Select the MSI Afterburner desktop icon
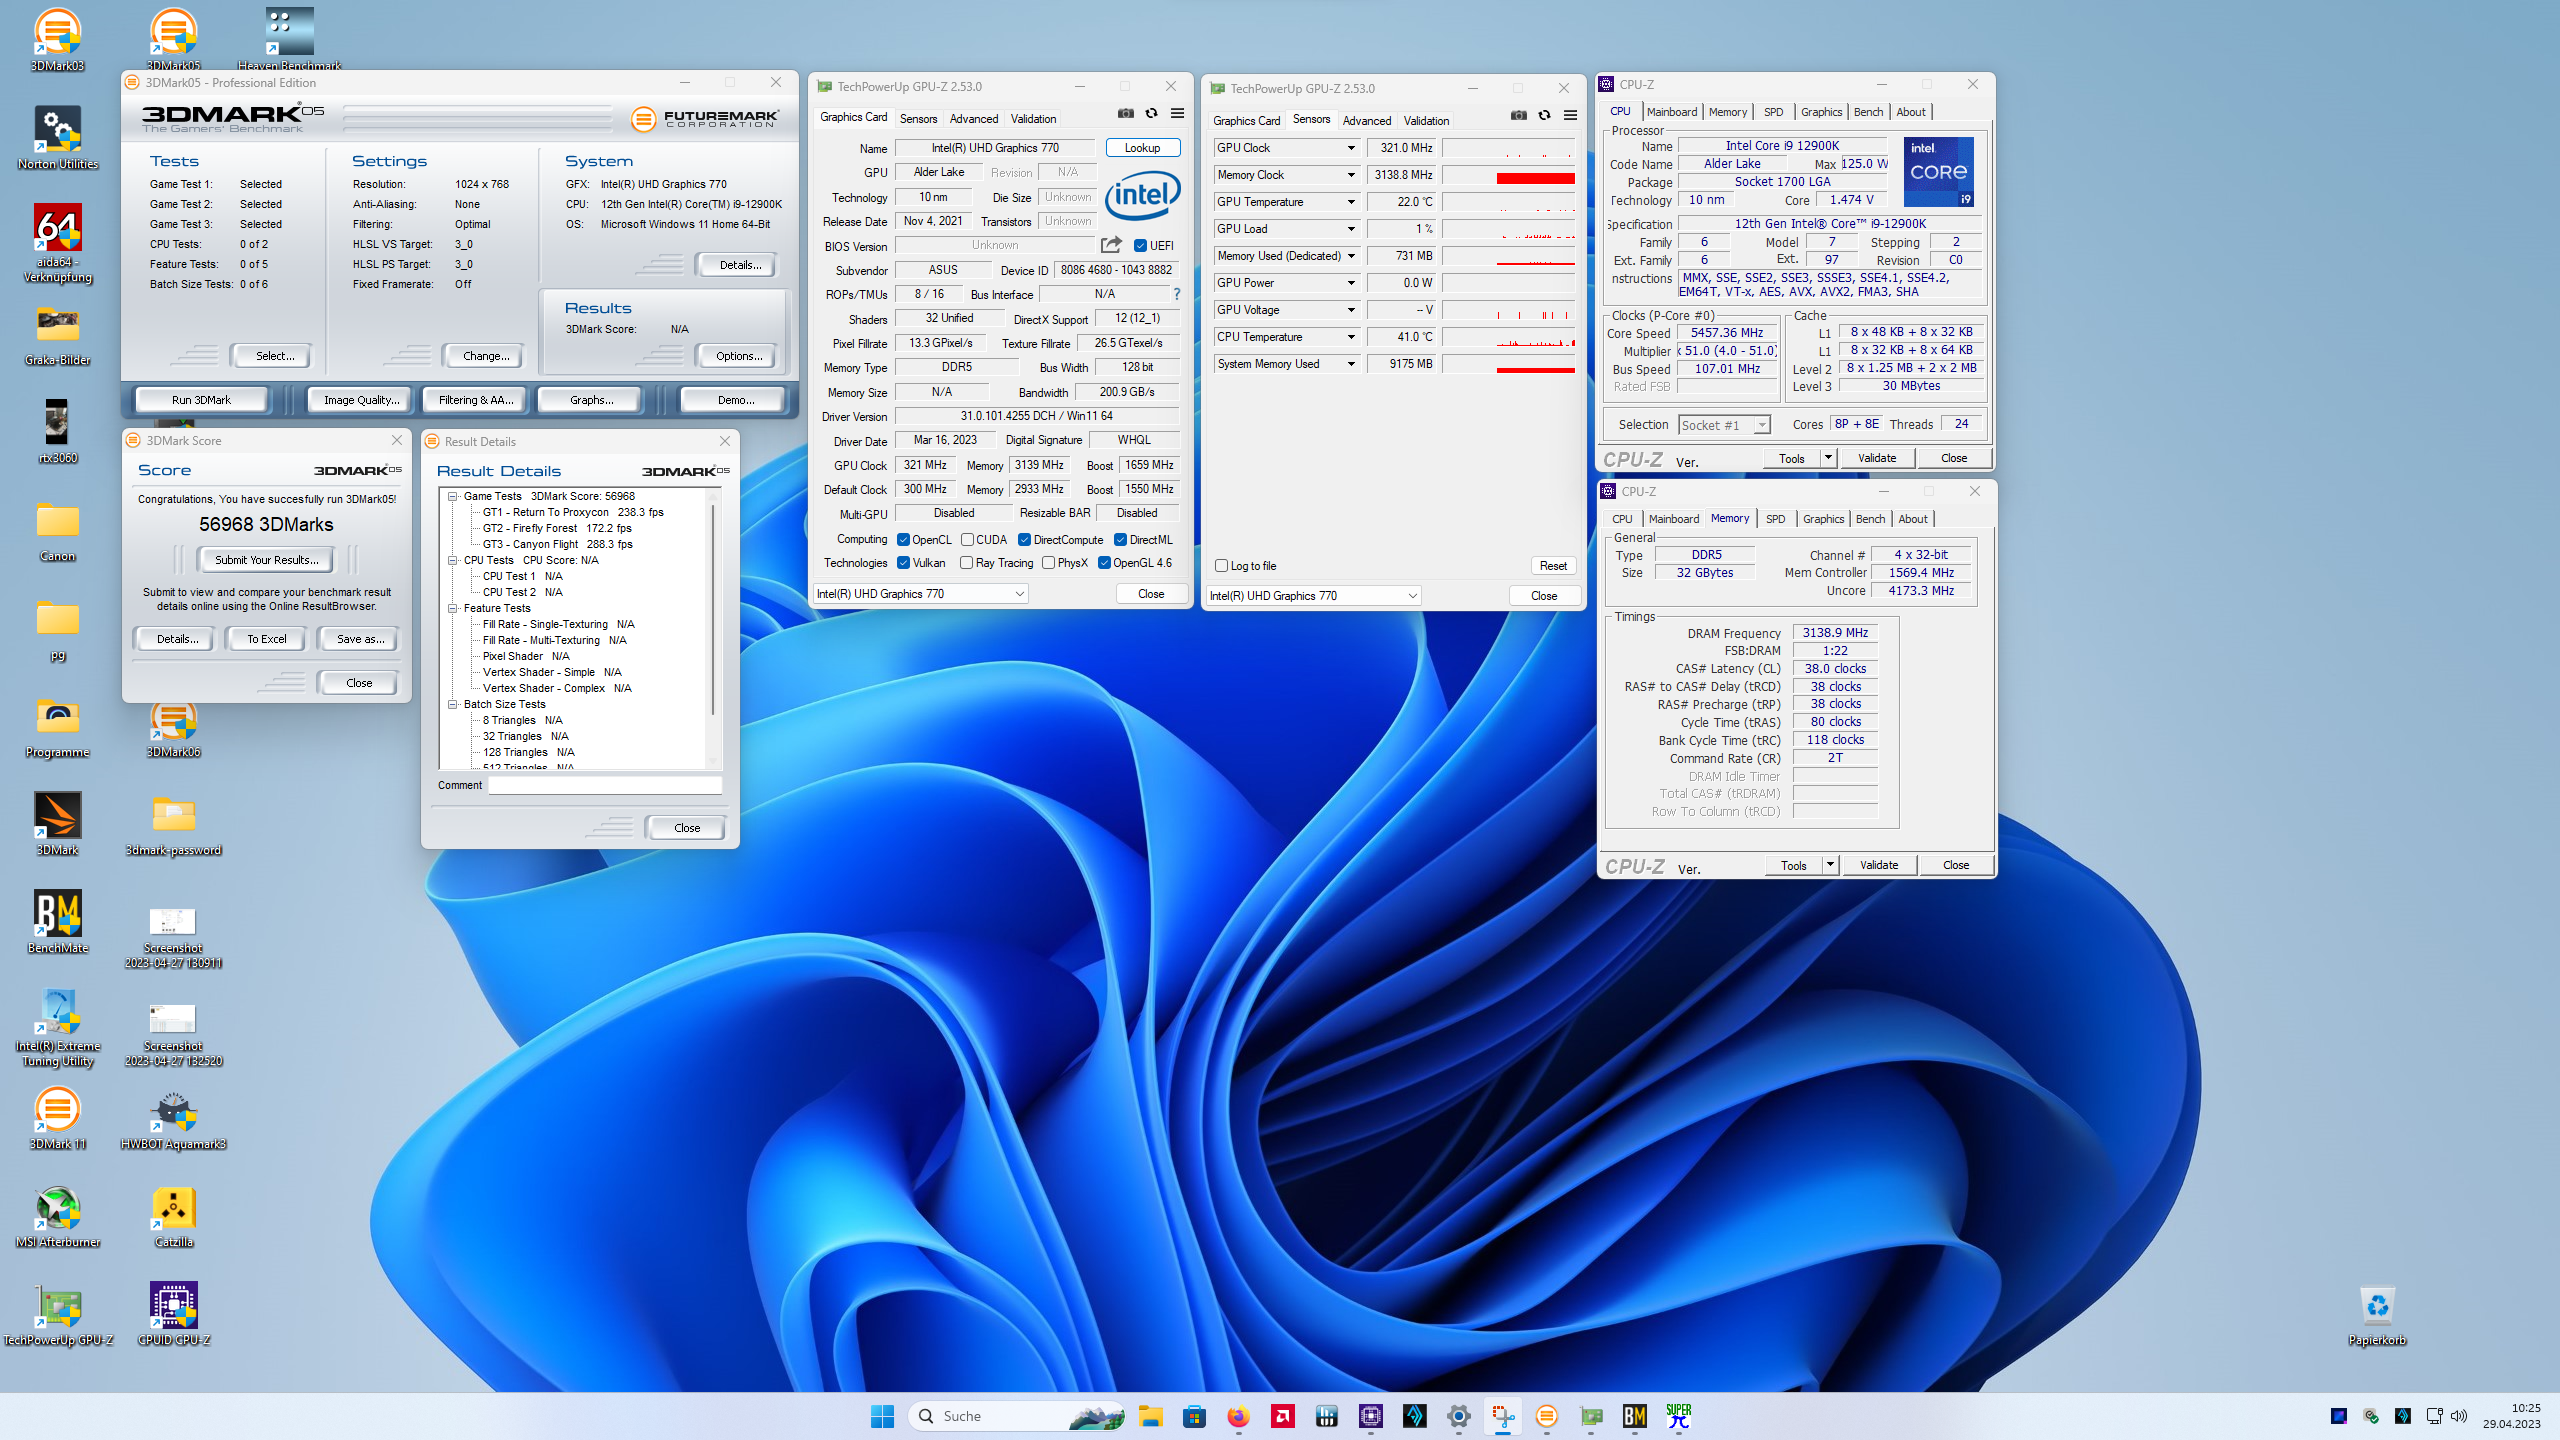2560x1440 pixels. pyautogui.click(x=57, y=1216)
